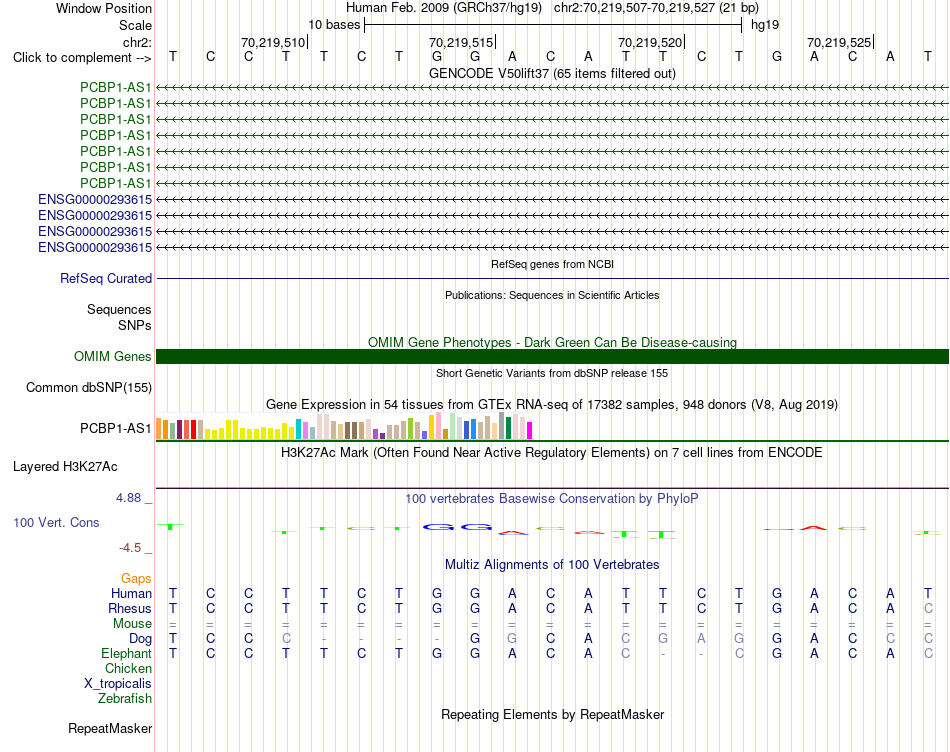
Task: Click the Window Position track label
Action: coord(104,8)
